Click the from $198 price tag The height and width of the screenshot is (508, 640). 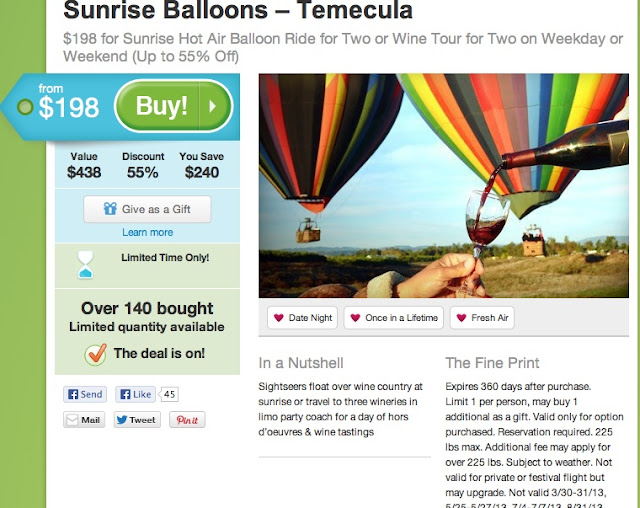click(x=62, y=104)
